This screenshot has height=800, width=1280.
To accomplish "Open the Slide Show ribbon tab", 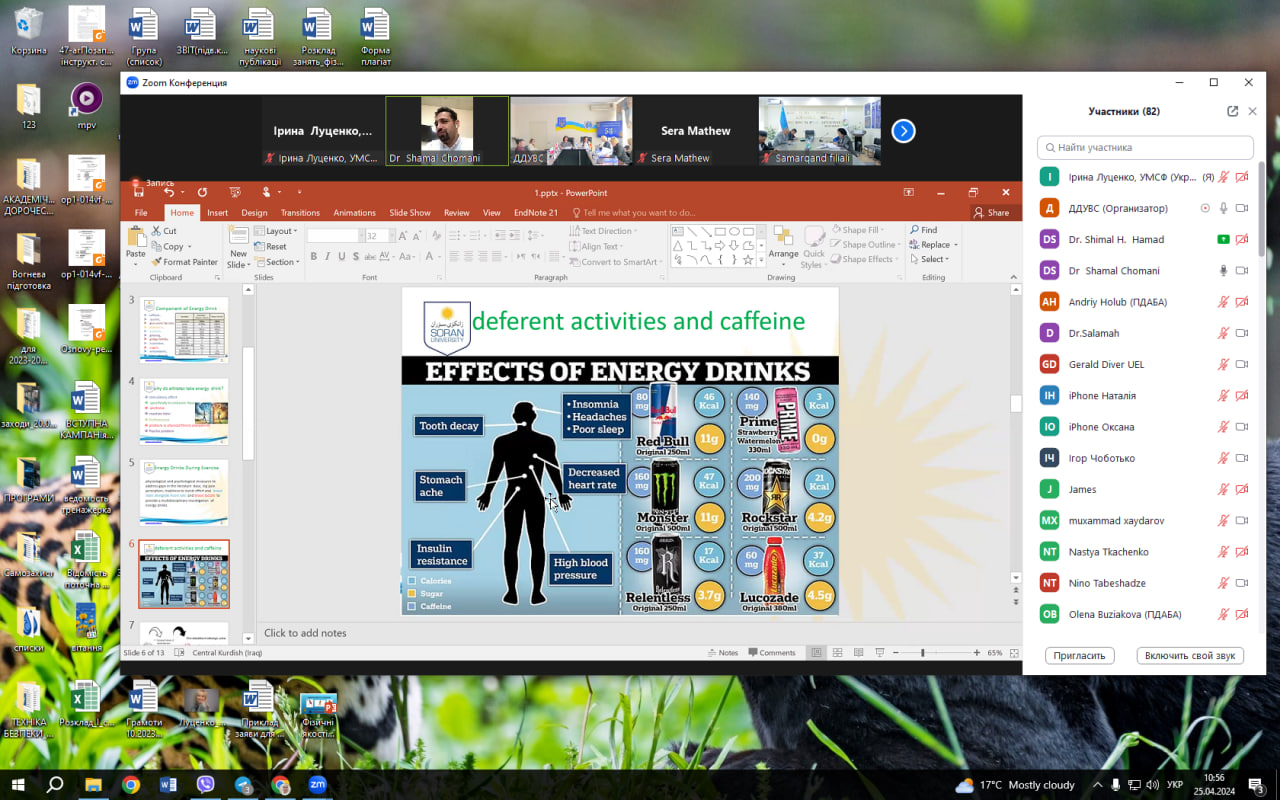I will 410,212.
